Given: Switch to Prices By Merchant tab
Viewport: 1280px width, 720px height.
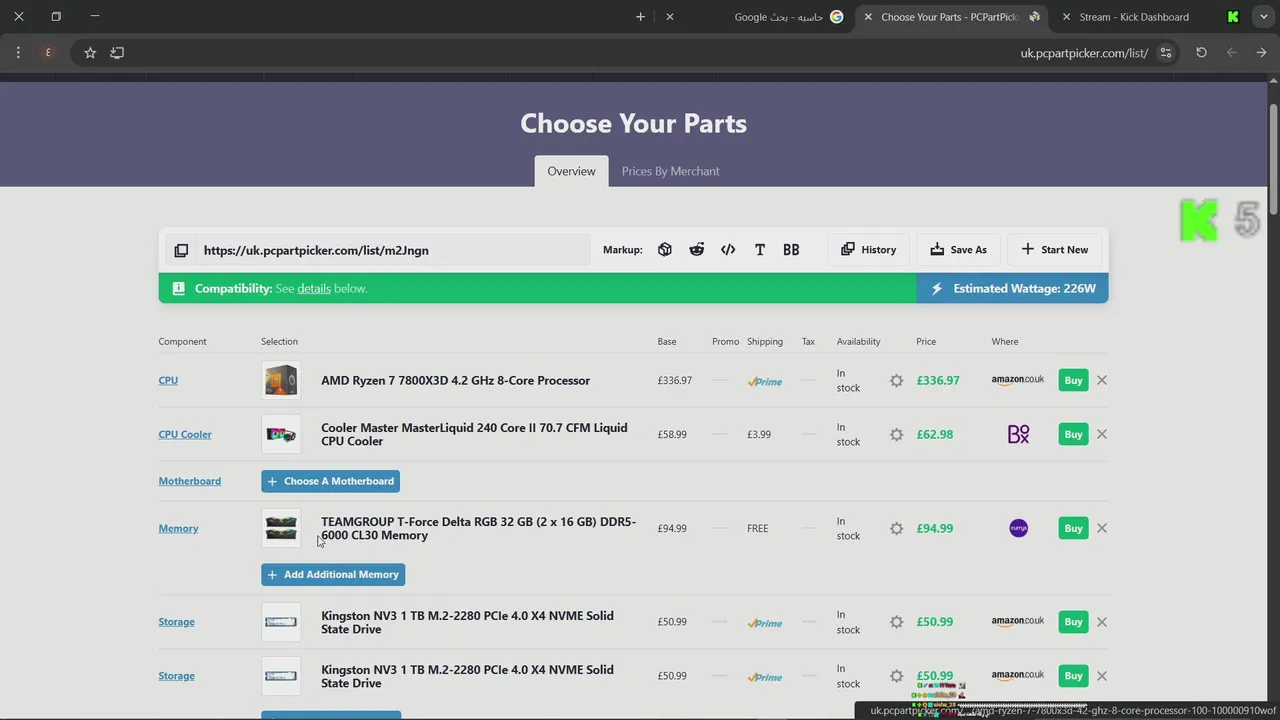Looking at the screenshot, I should tap(670, 171).
